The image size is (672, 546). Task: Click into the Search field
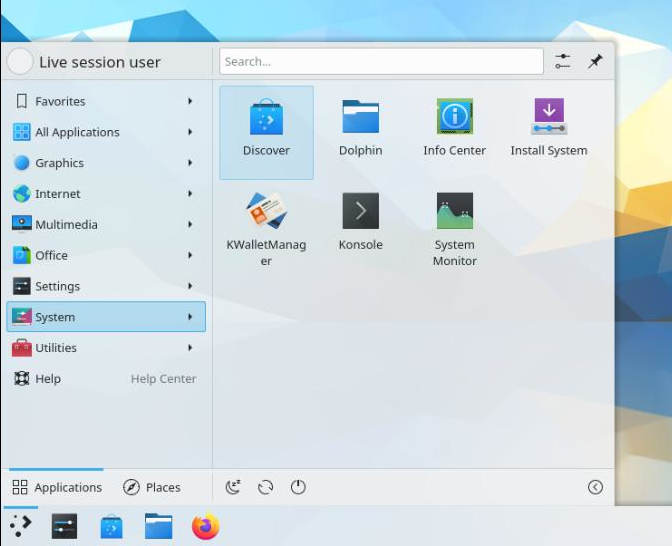tap(381, 62)
